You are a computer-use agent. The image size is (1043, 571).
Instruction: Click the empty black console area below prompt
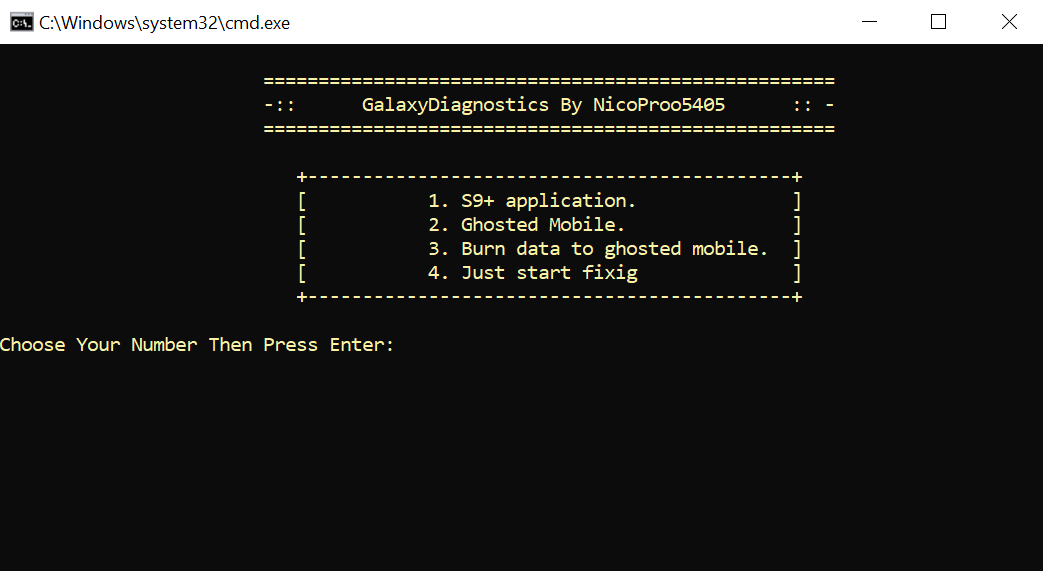tap(522, 466)
